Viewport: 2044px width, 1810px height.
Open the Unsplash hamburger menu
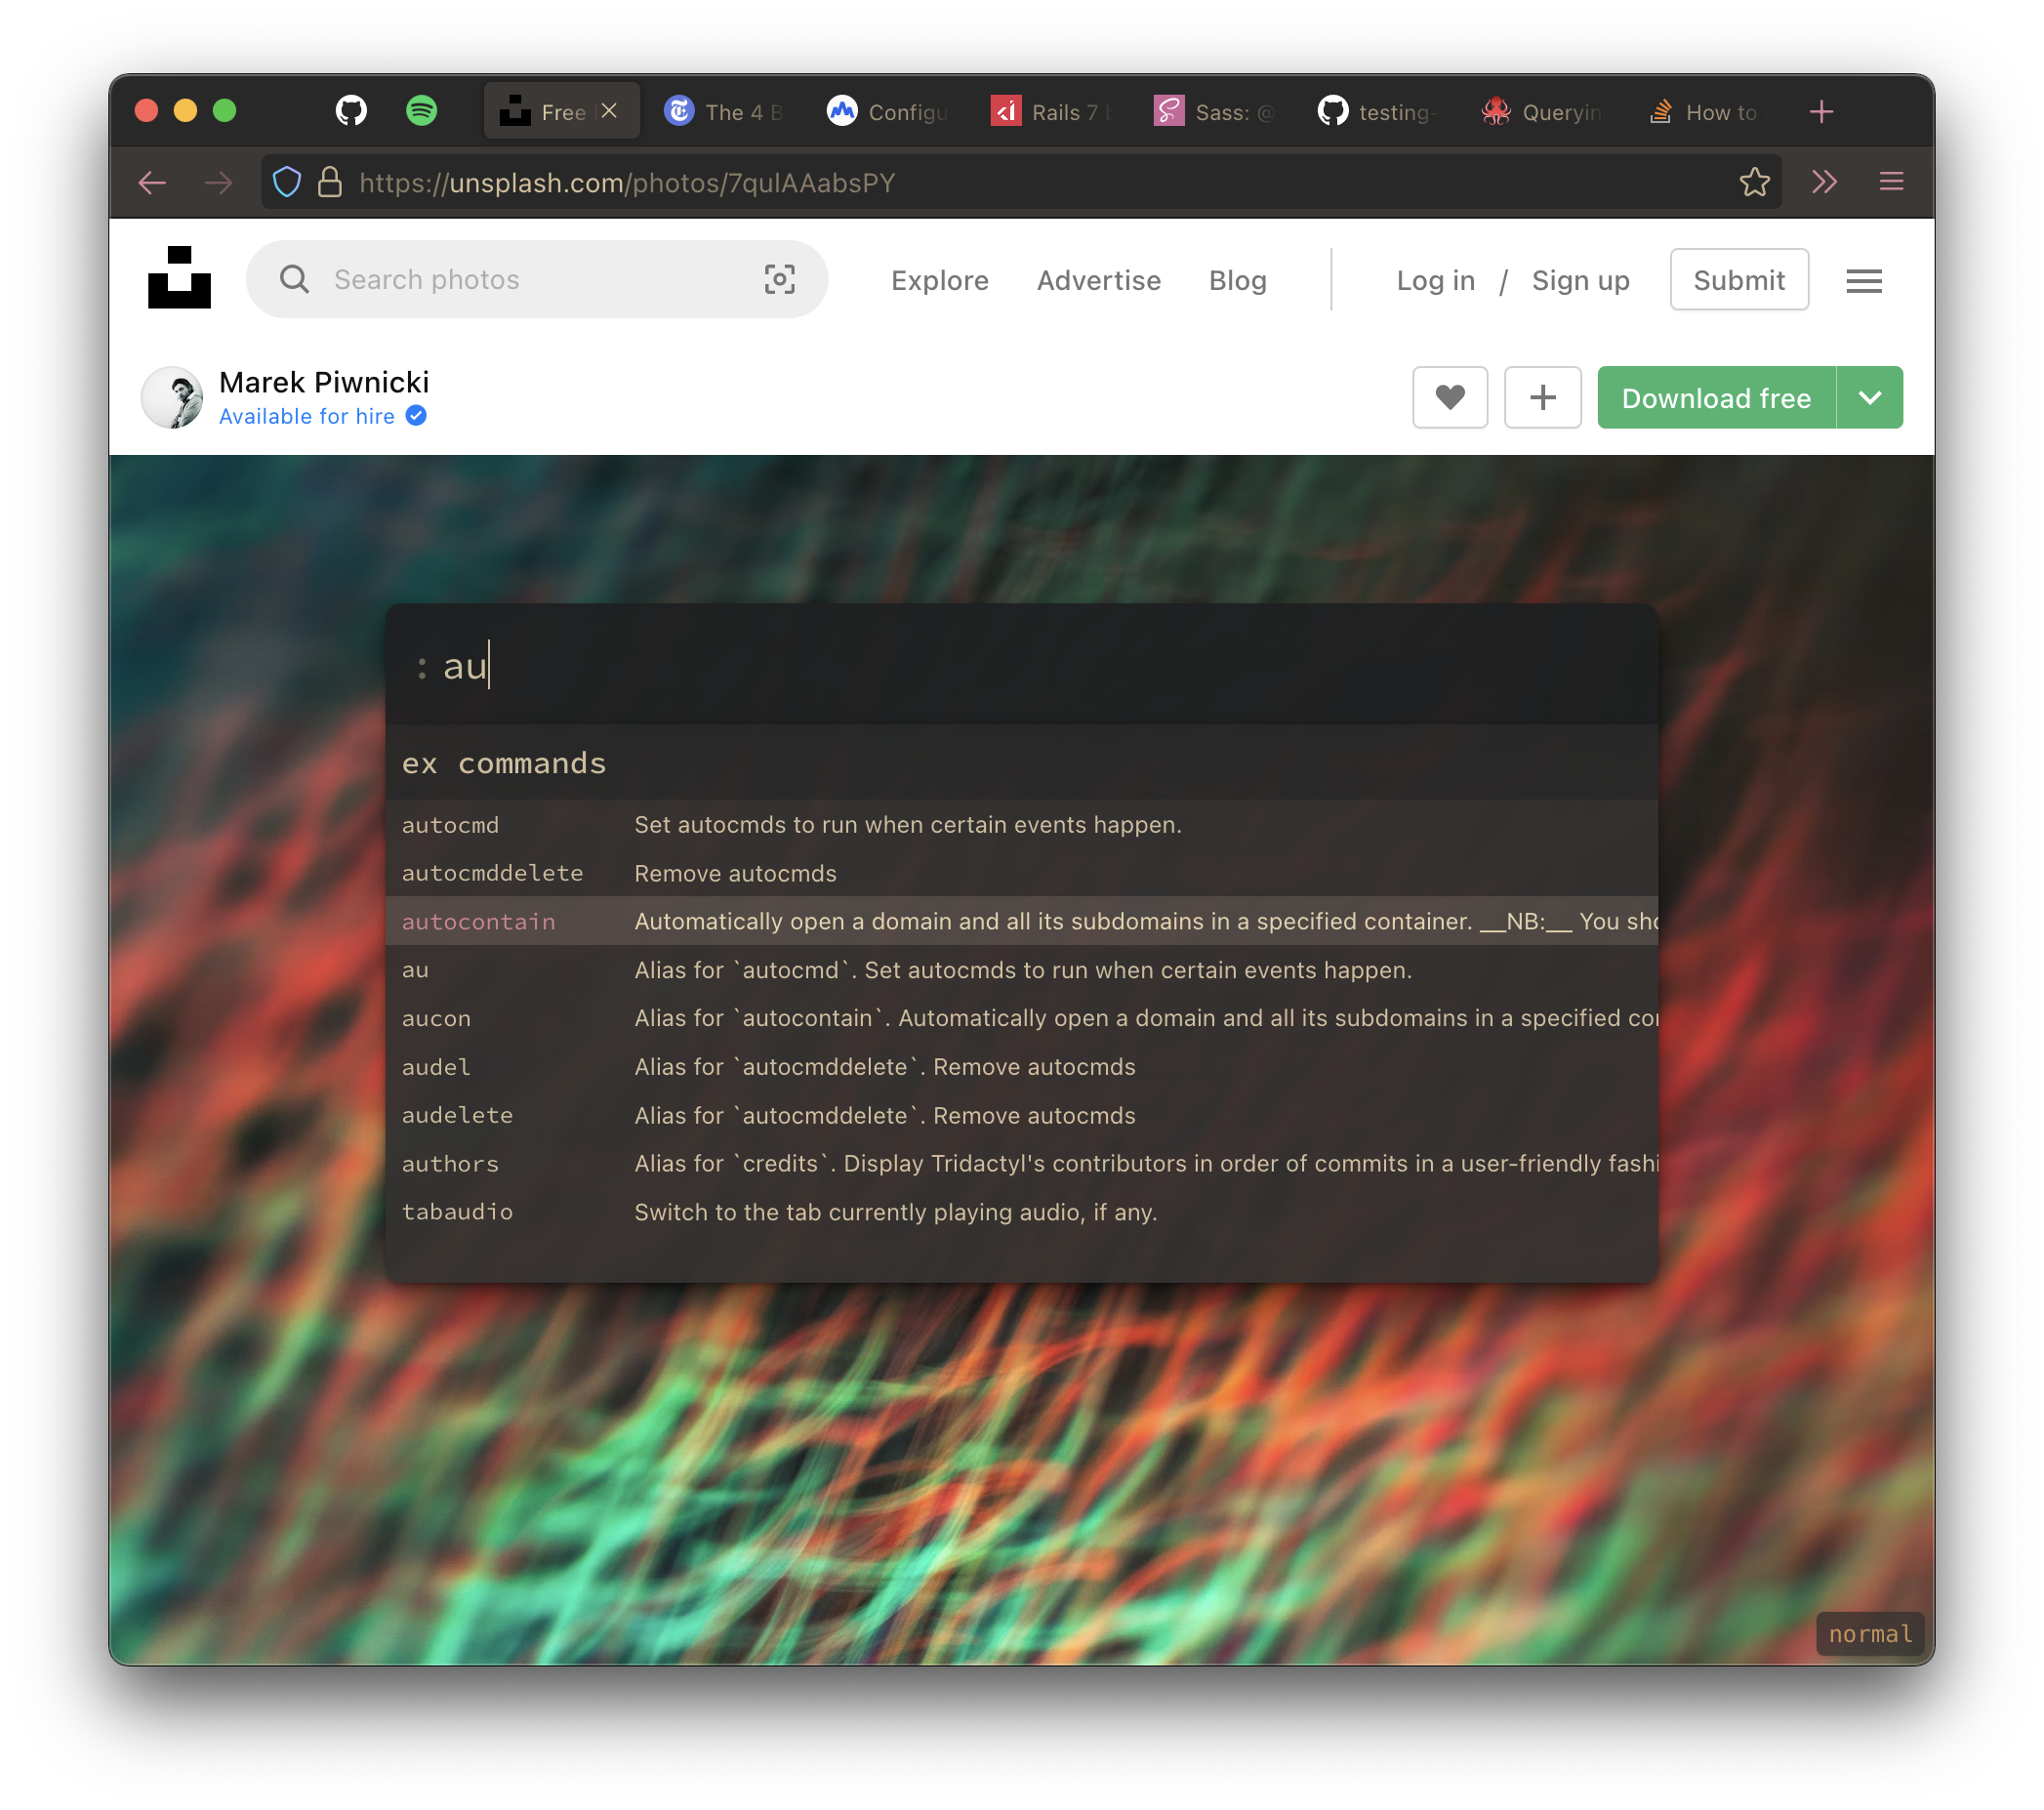click(1863, 280)
